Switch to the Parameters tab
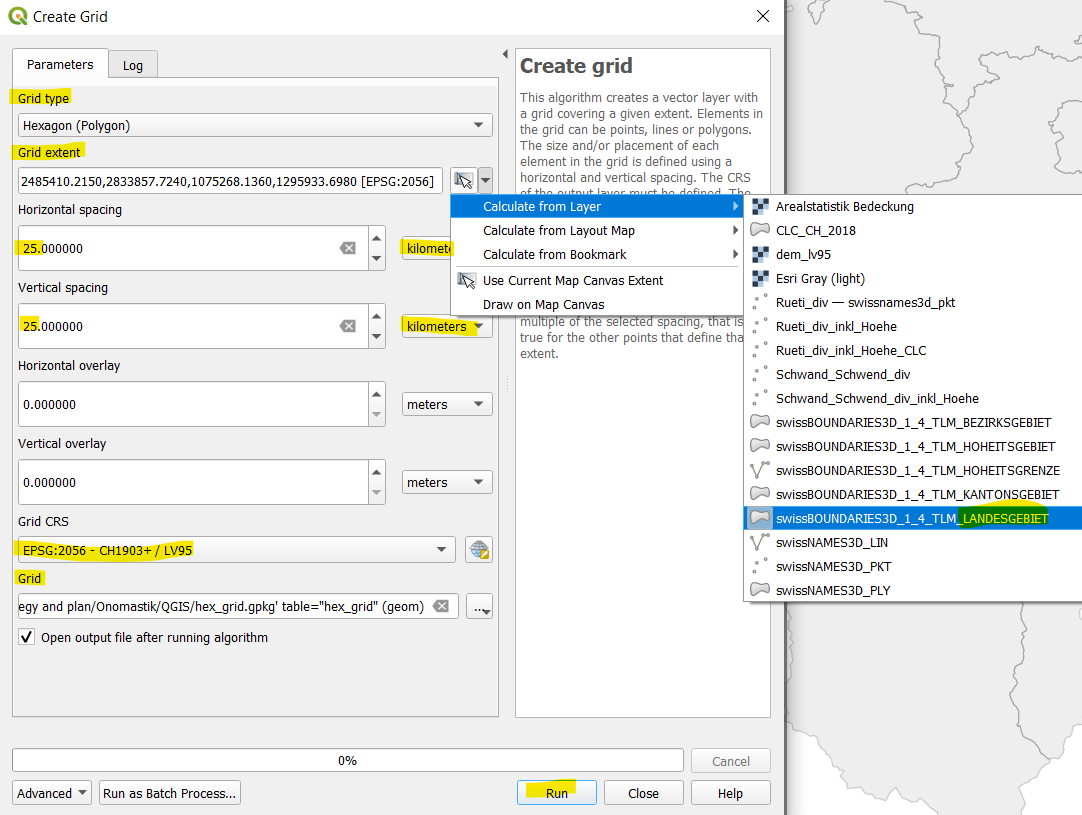The height and width of the screenshot is (815, 1082). [60, 64]
